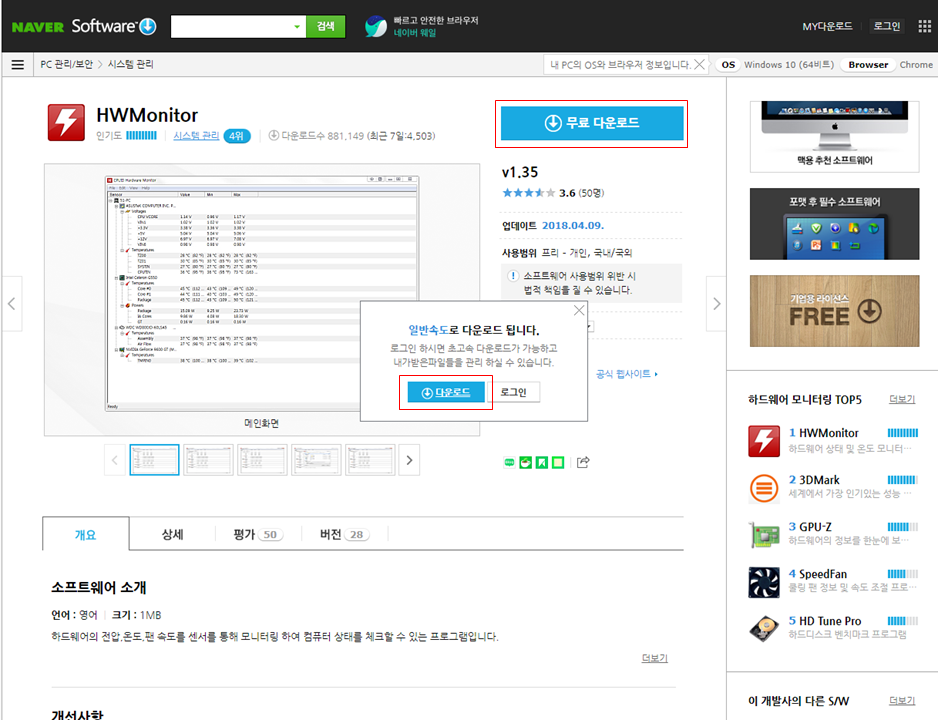Click the 3DMark orange icon
This screenshot has height=720, width=938.
764,488
